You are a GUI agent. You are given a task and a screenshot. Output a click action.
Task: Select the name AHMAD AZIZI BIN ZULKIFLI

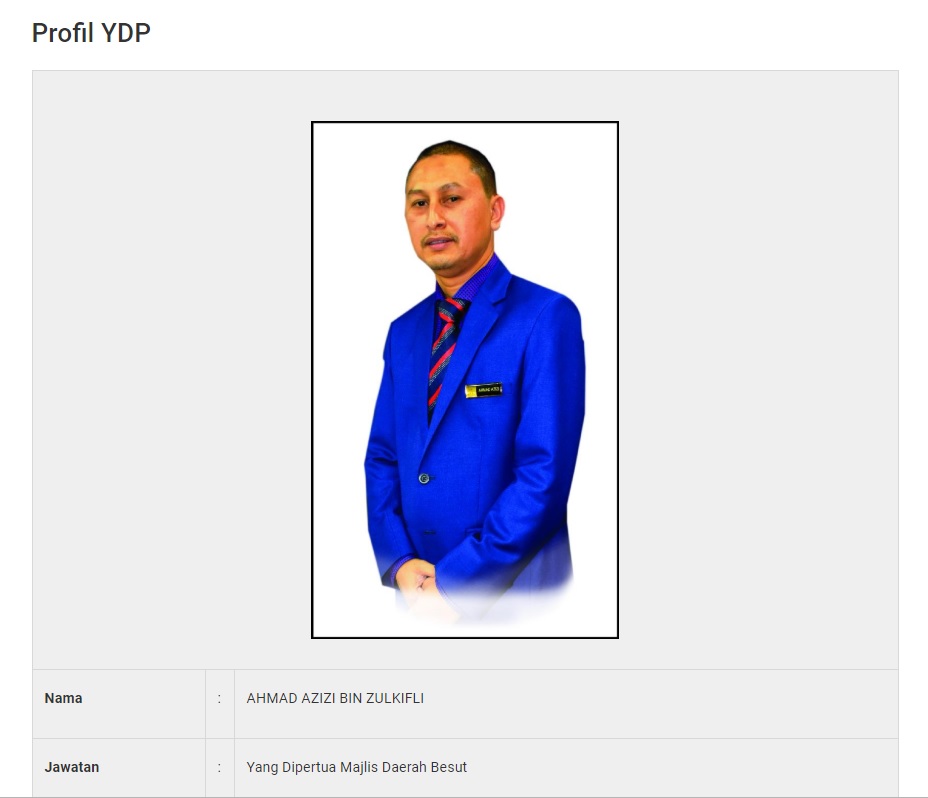pyautogui.click(x=335, y=698)
